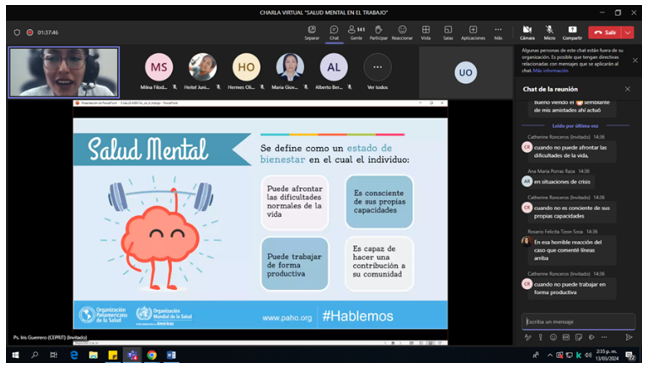The height and width of the screenshot is (365, 648).
Task: Open the taskbar clock and date
Action: click(608, 355)
